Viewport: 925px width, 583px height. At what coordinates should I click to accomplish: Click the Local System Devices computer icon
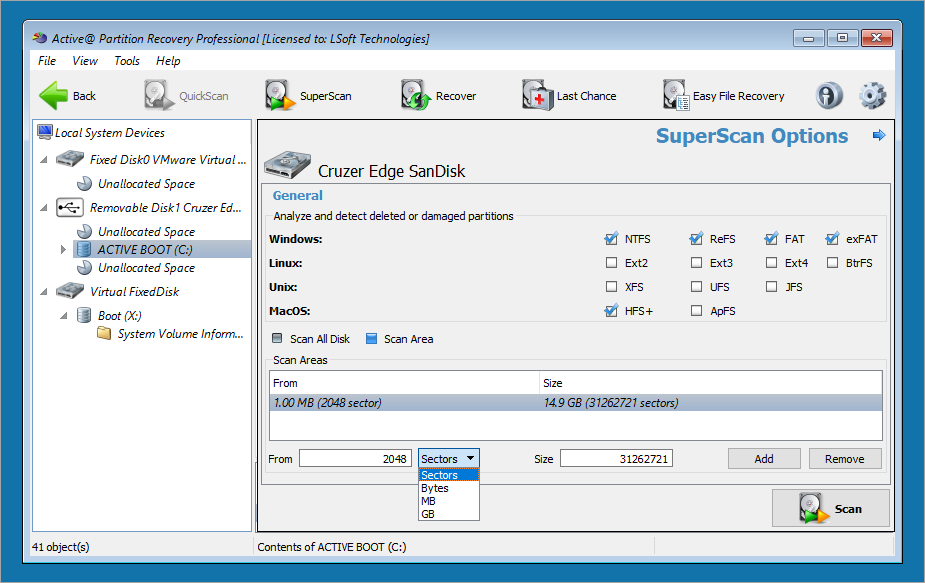tap(45, 132)
